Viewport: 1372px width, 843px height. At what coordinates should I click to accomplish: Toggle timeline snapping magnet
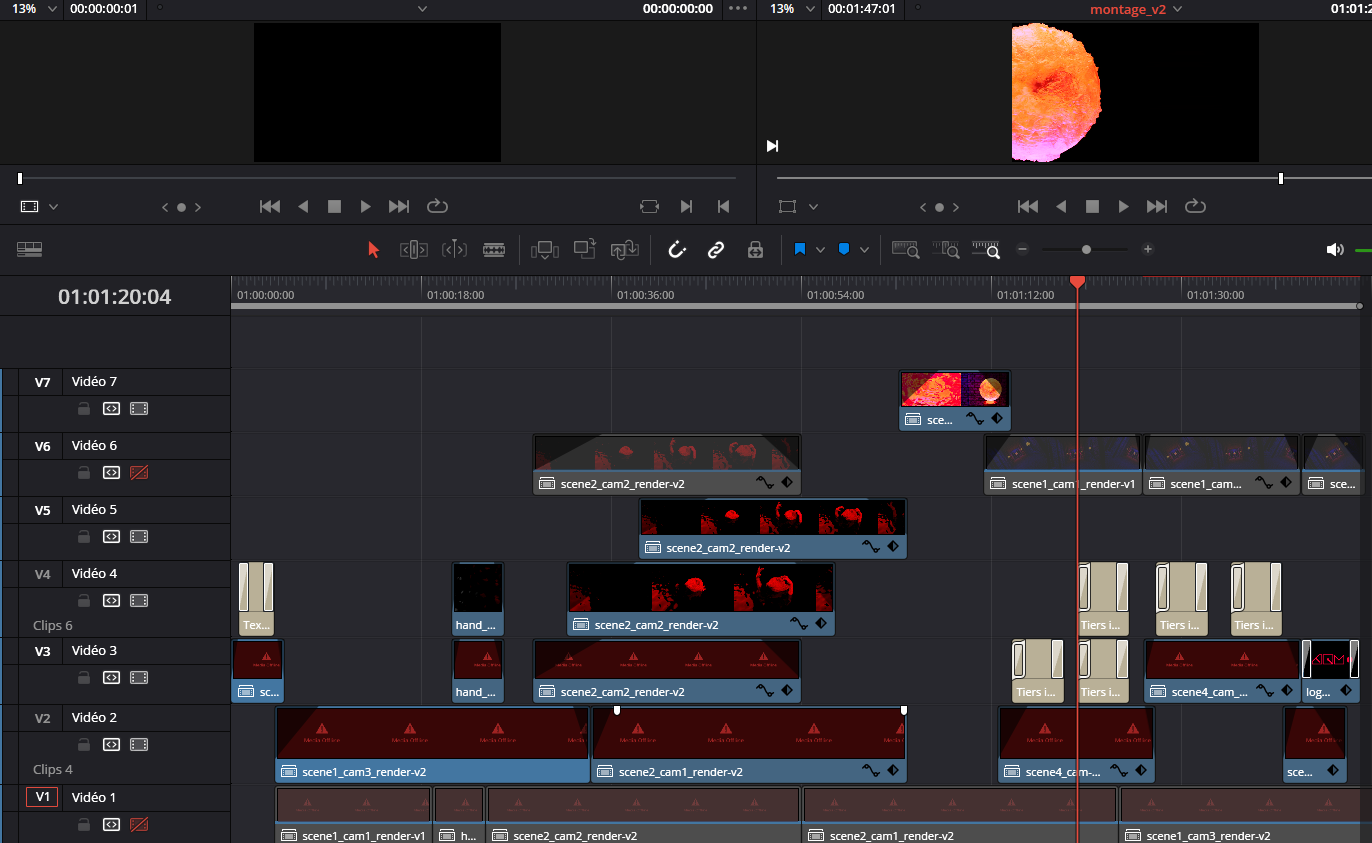tap(677, 250)
